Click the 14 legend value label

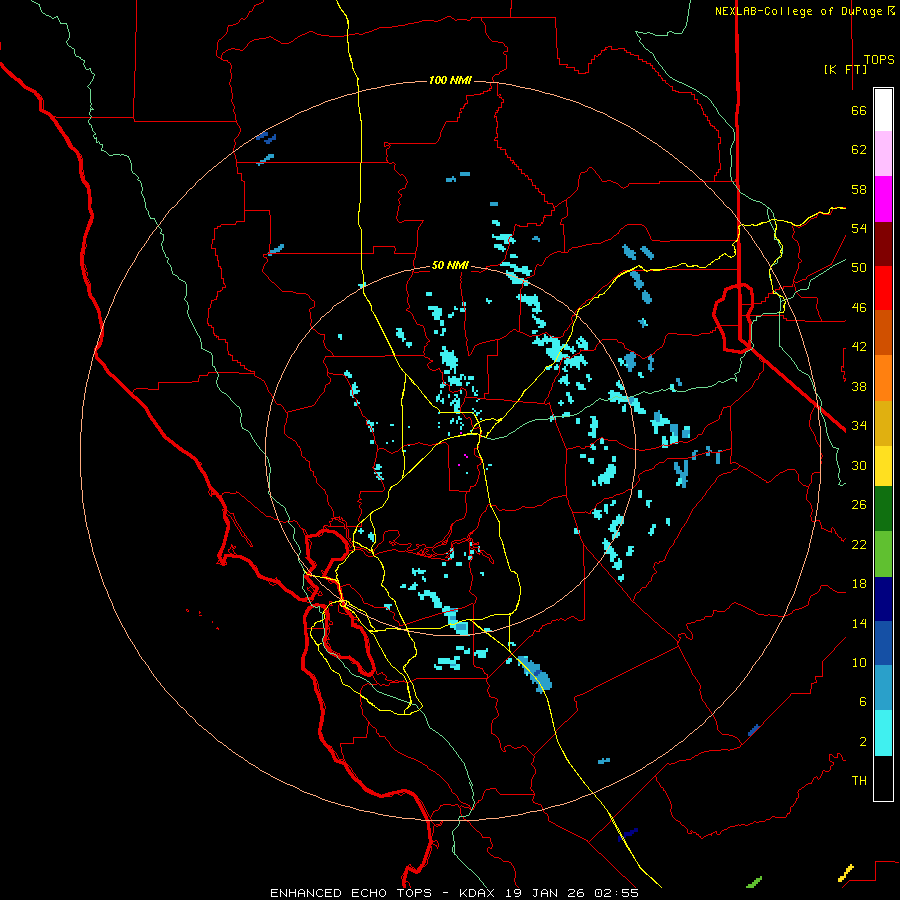859,623
